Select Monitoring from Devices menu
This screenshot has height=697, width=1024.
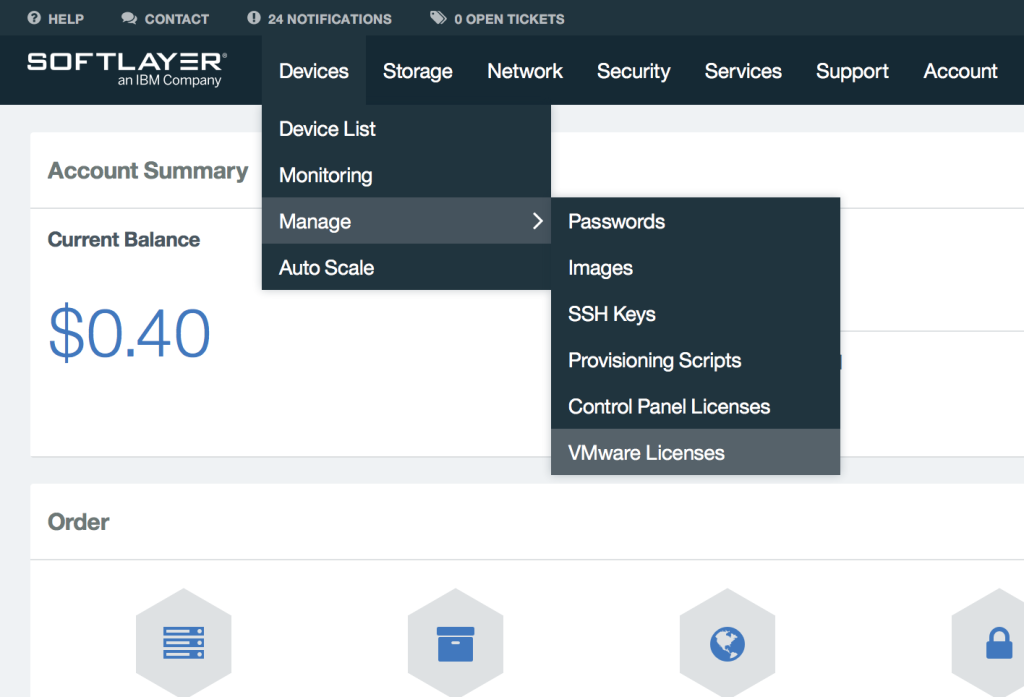click(406, 175)
